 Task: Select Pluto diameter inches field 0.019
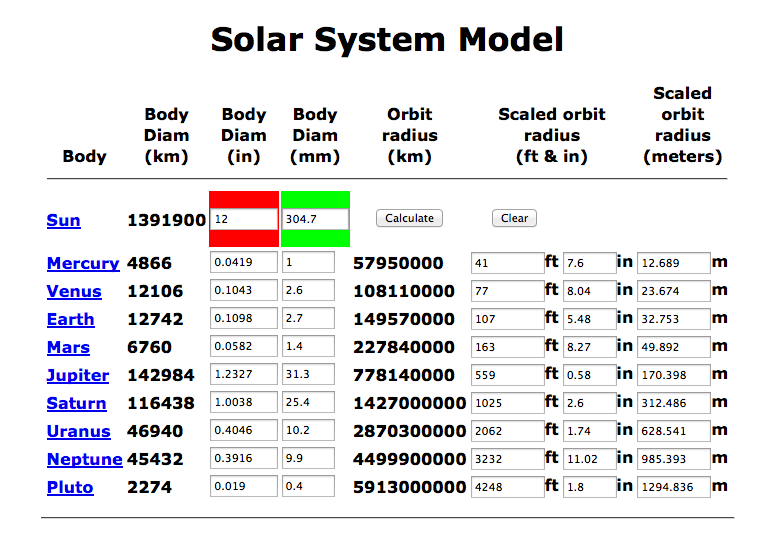pos(244,486)
